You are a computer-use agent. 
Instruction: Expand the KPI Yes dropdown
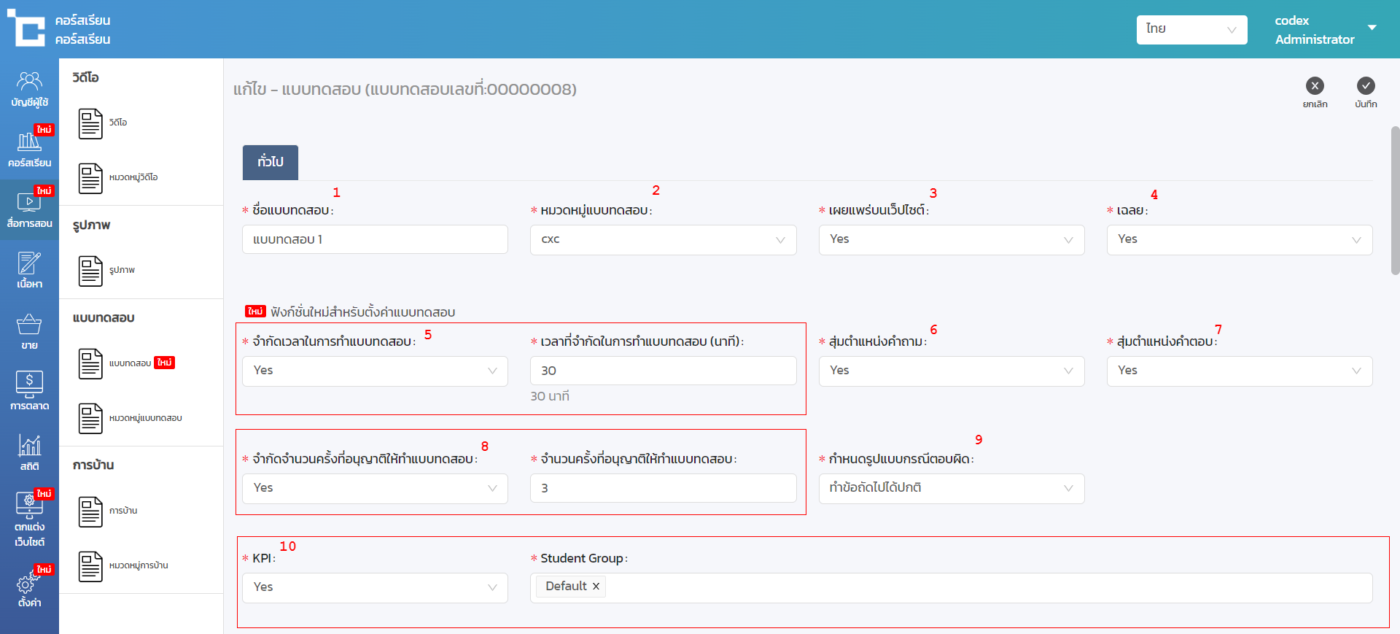[374, 587]
